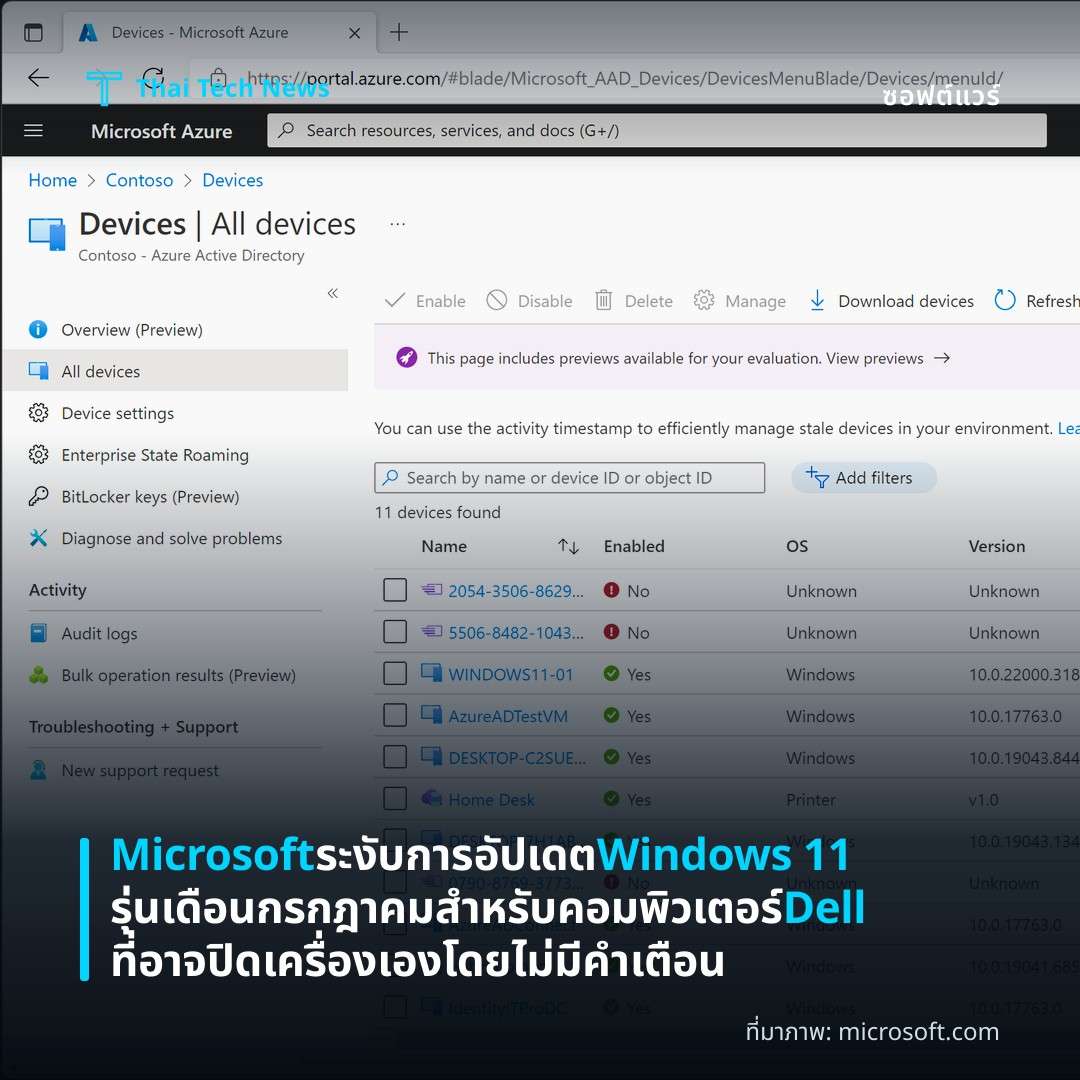The height and width of the screenshot is (1080, 1080).
Task: Click the Delete trash icon button
Action: pyautogui.click(x=634, y=301)
